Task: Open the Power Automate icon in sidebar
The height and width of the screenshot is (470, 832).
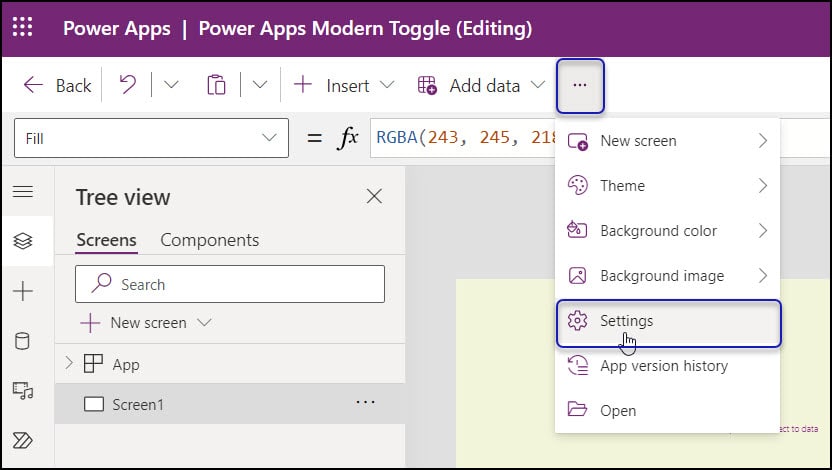Action: 22,440
